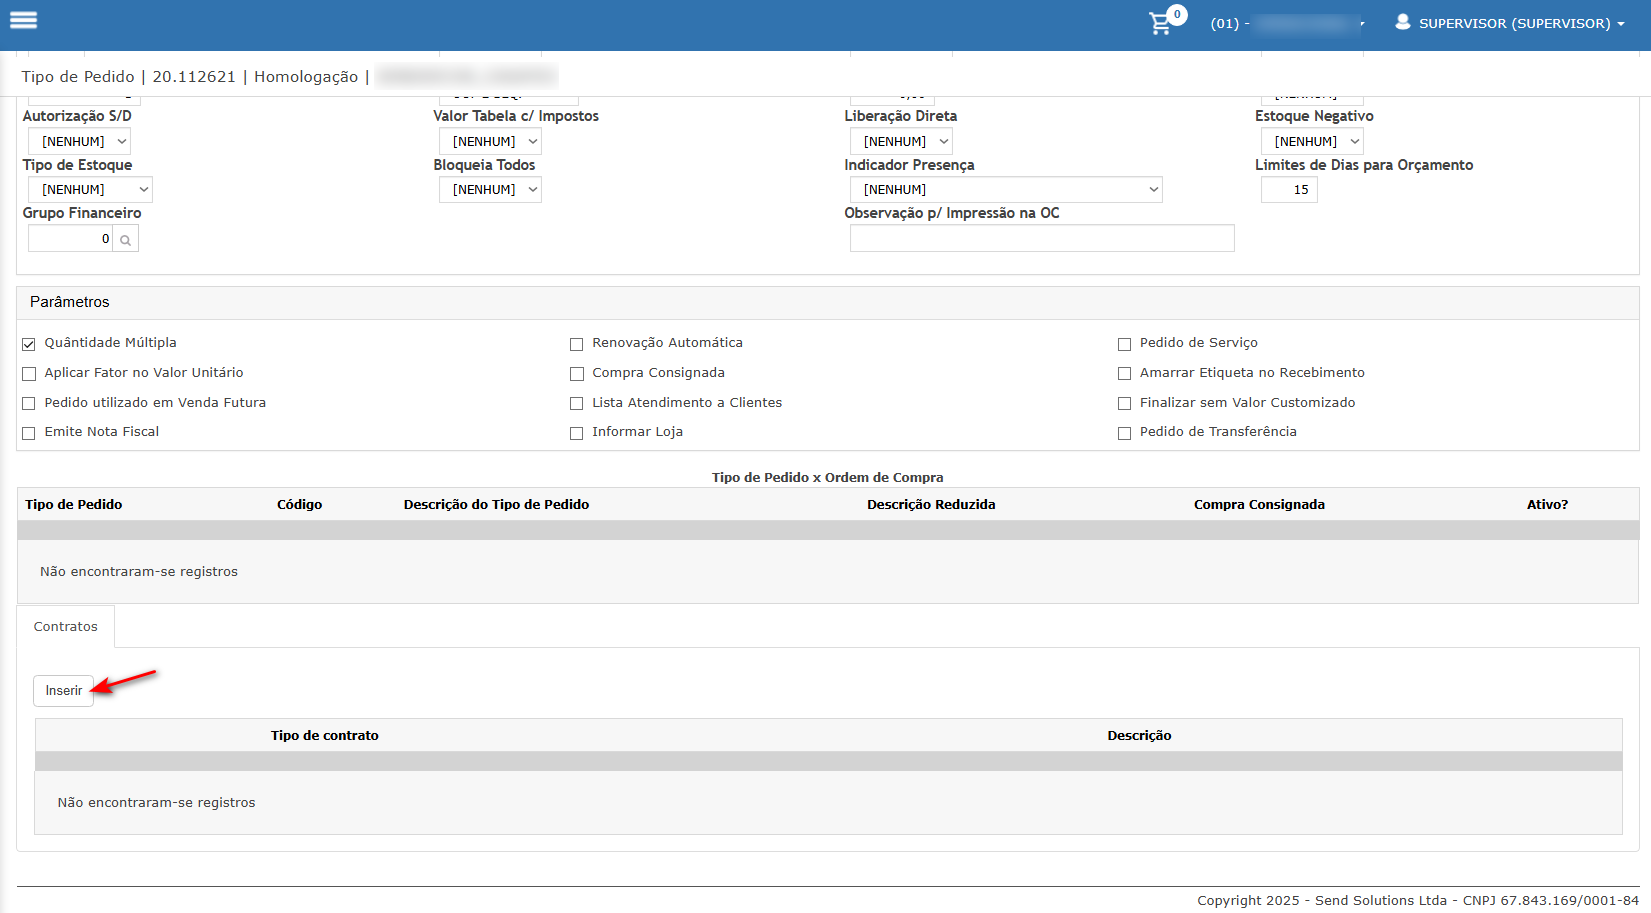Enable Emite Nota Fiscal checkbox

click(x=29, y=433)
